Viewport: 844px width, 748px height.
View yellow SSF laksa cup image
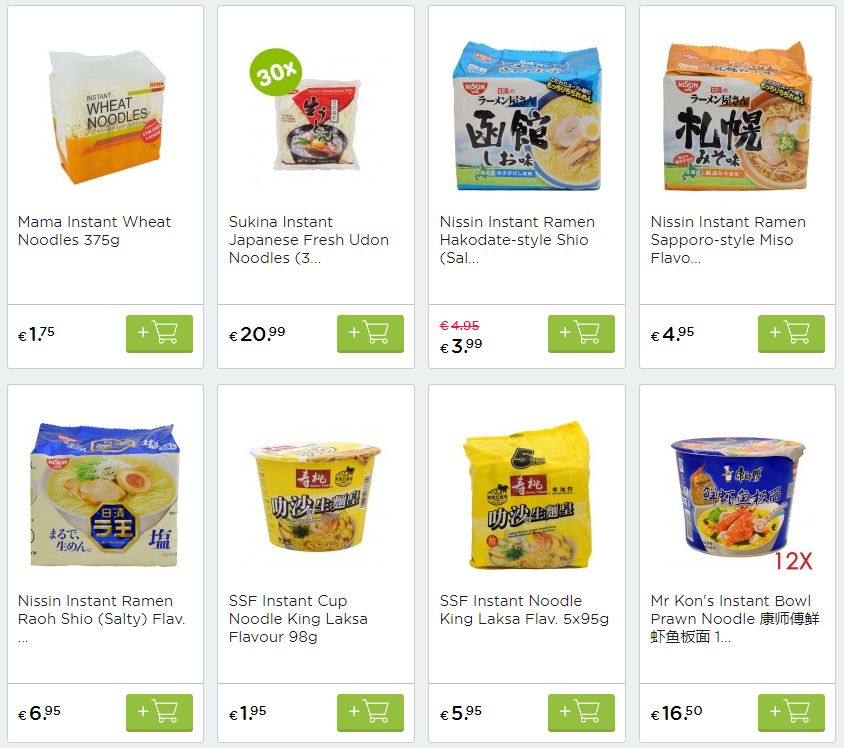[315, 496]
